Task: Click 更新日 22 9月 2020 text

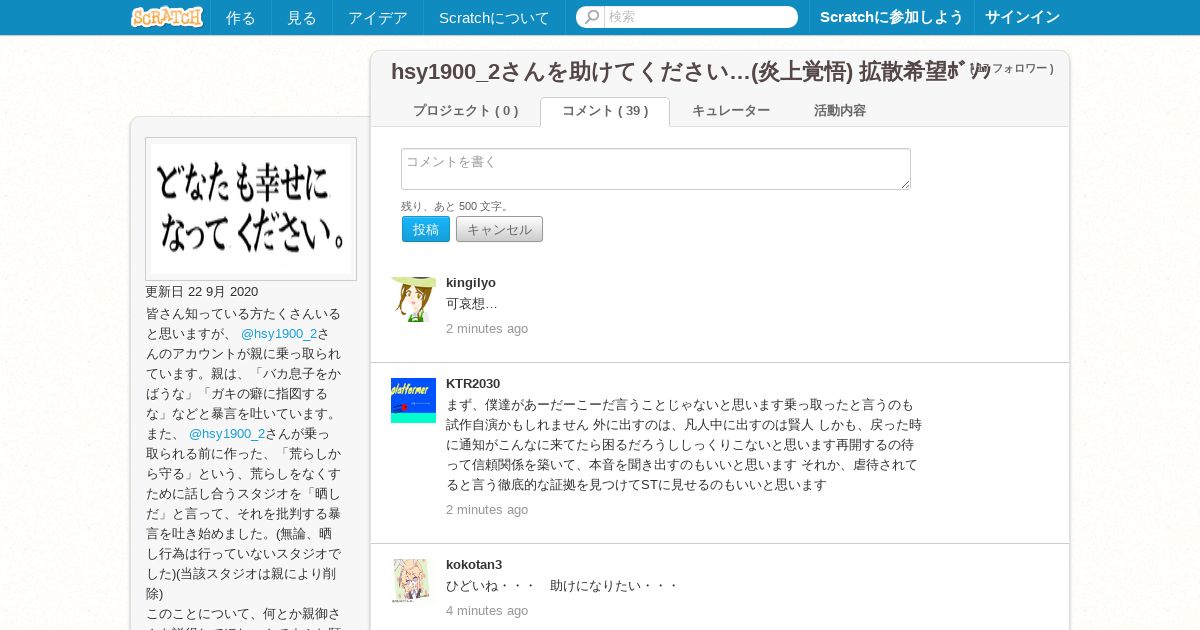Action: [x=201, y=292]
